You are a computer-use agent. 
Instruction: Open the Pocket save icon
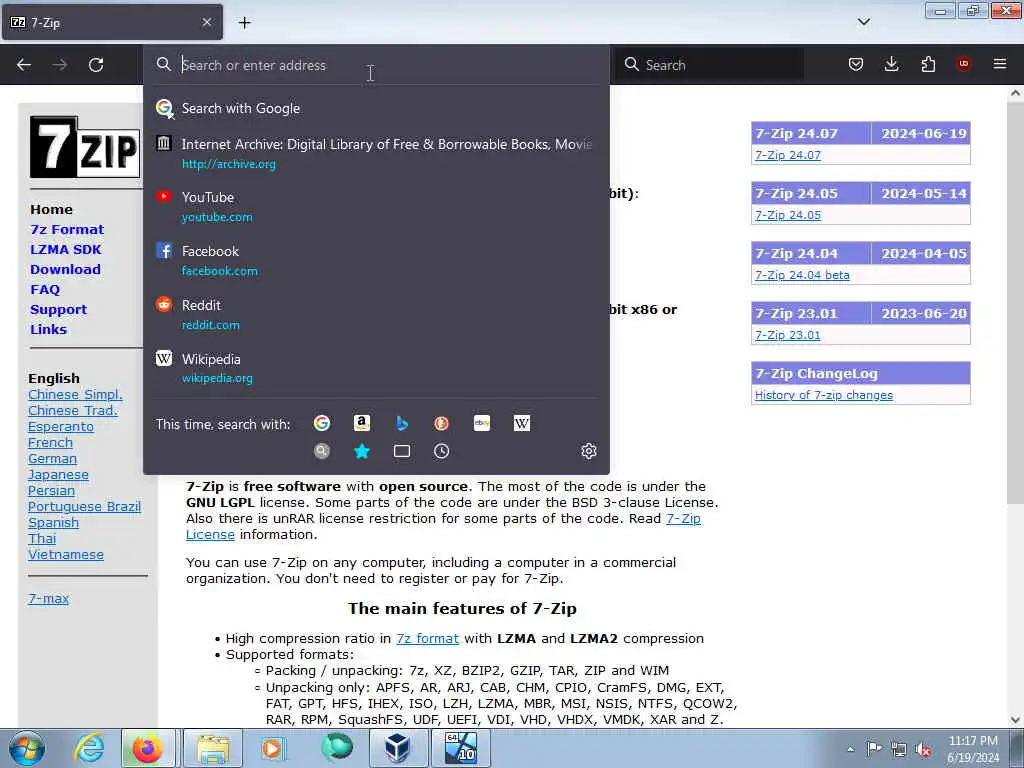tap(856, 64)
